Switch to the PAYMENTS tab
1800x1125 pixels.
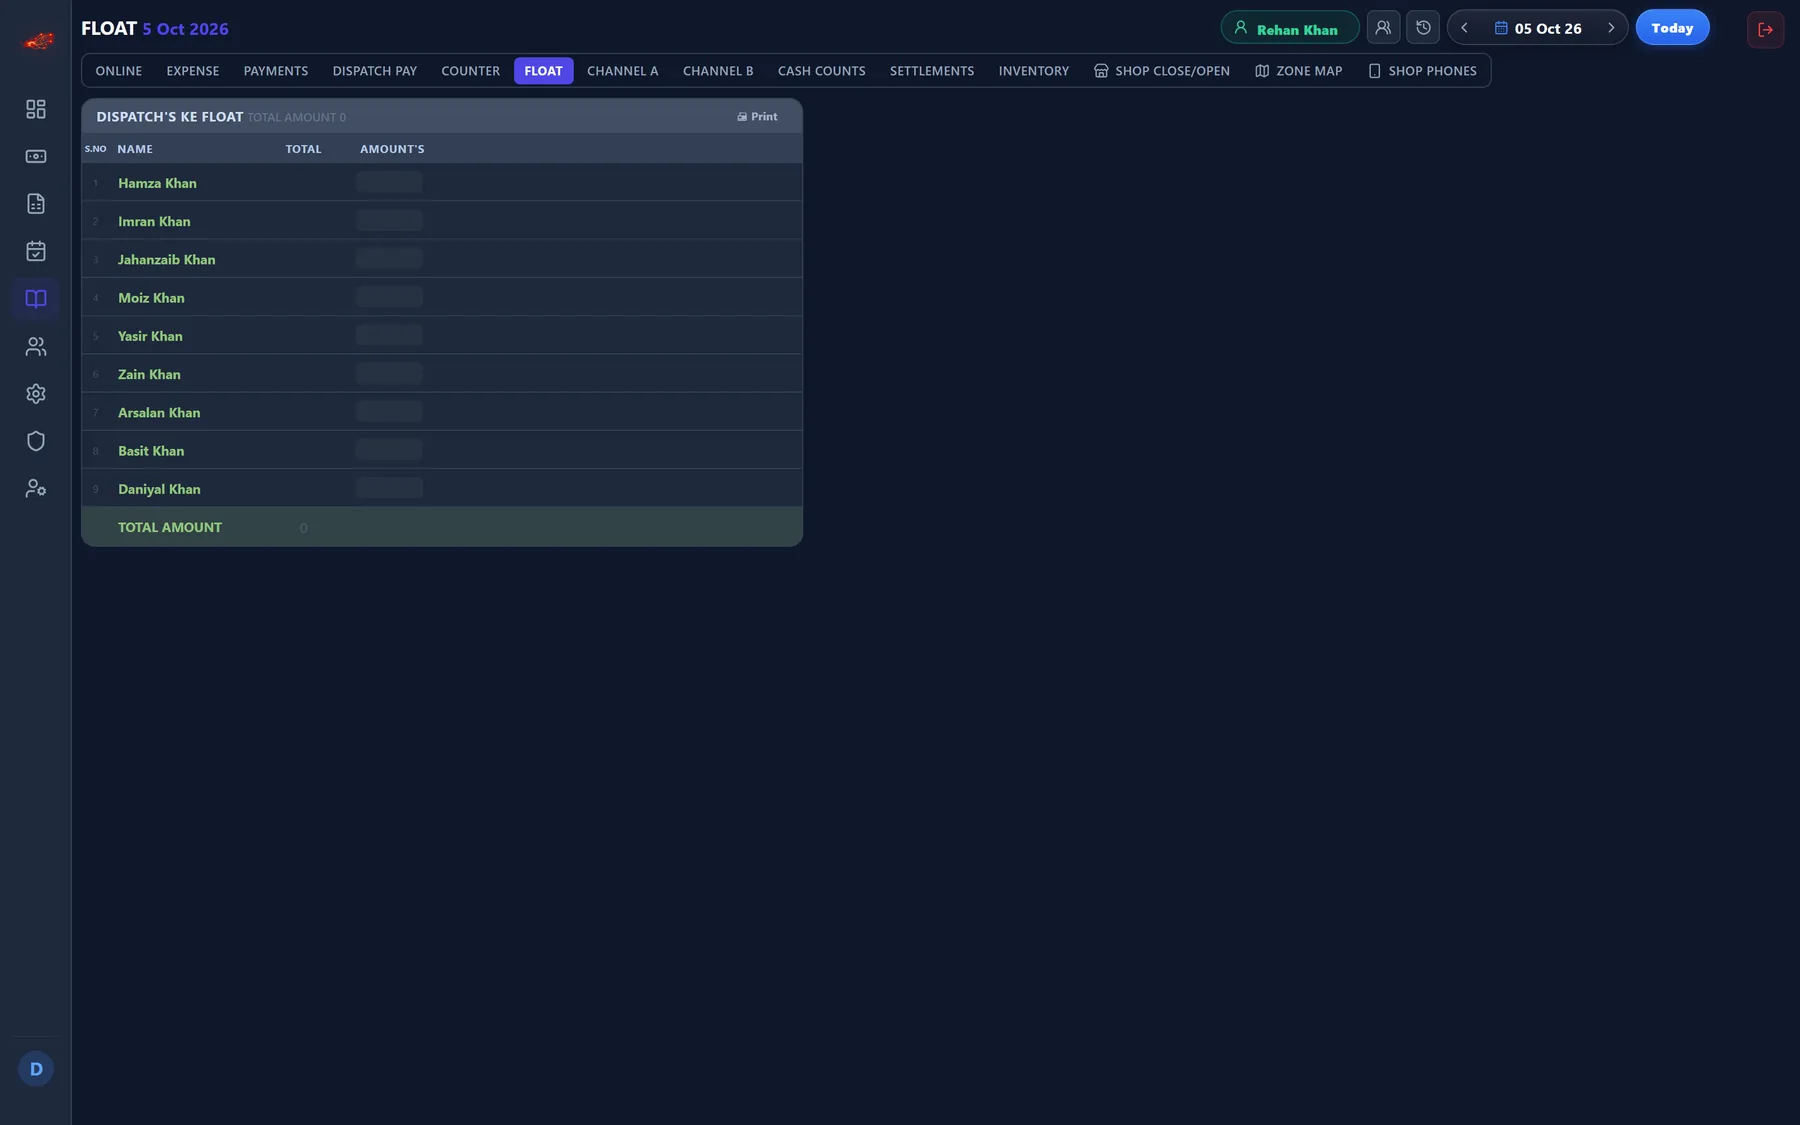pos(276,71)
